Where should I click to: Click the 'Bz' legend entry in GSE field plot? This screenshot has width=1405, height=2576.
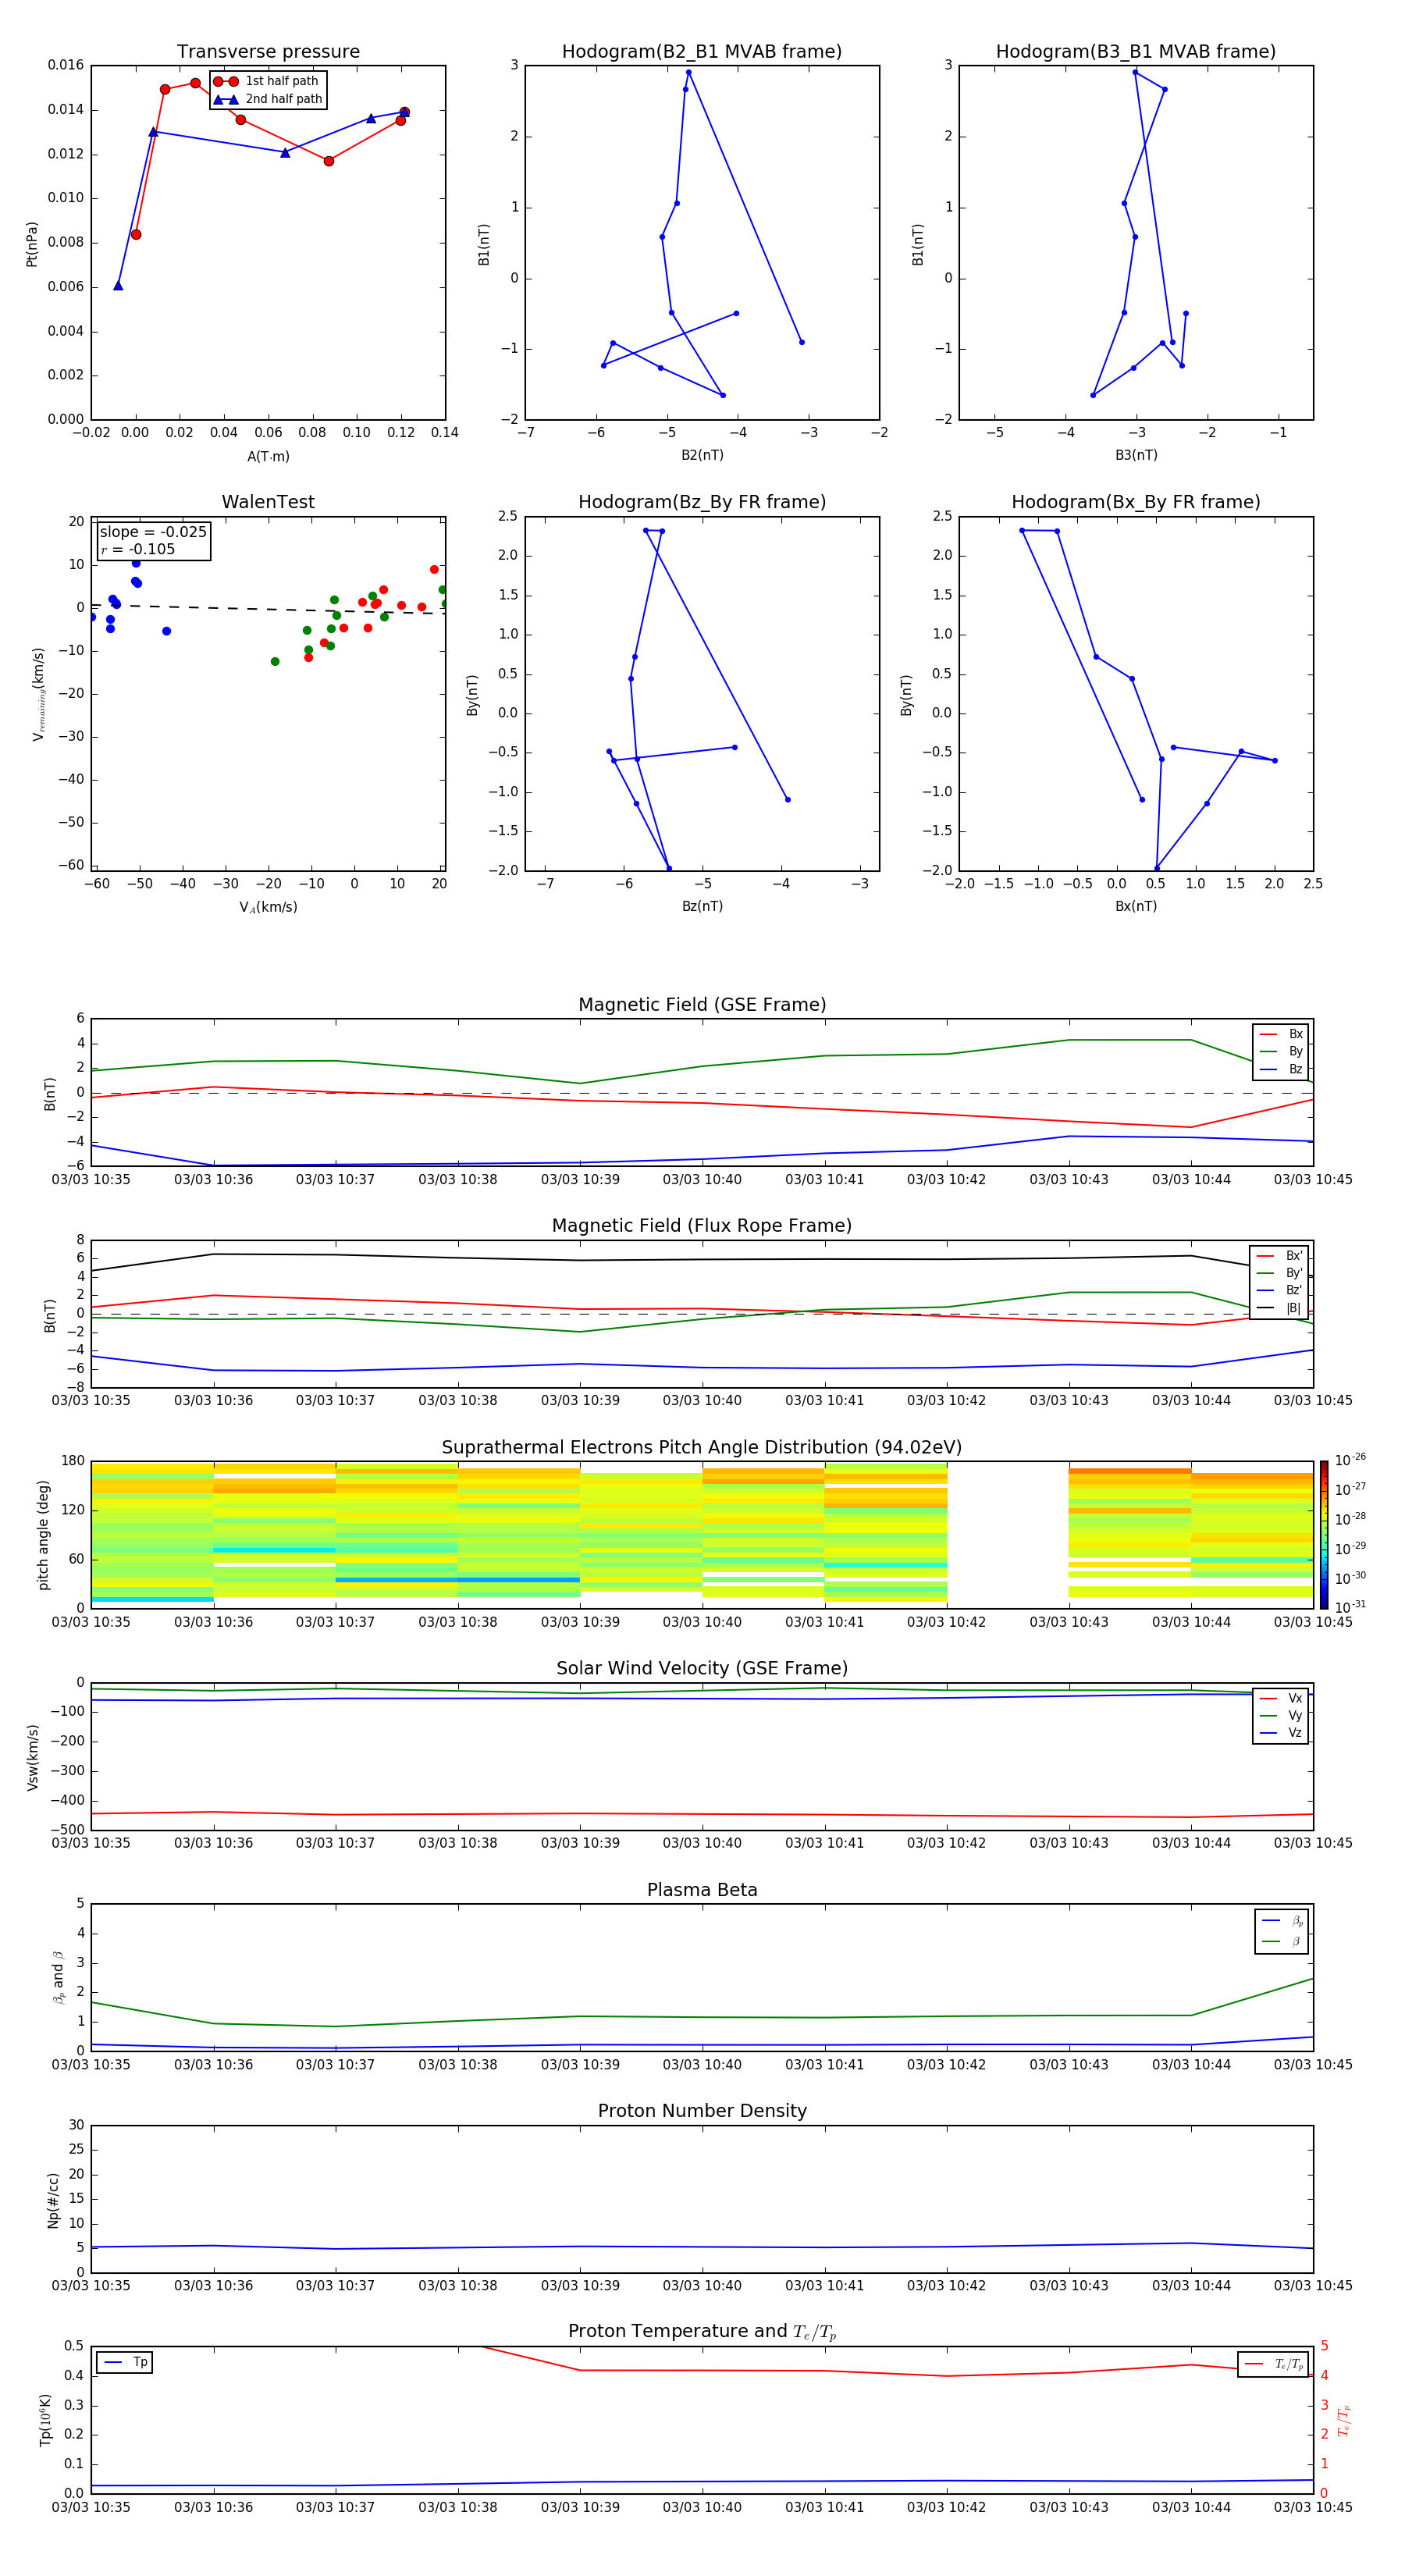click(1282, 1069)
